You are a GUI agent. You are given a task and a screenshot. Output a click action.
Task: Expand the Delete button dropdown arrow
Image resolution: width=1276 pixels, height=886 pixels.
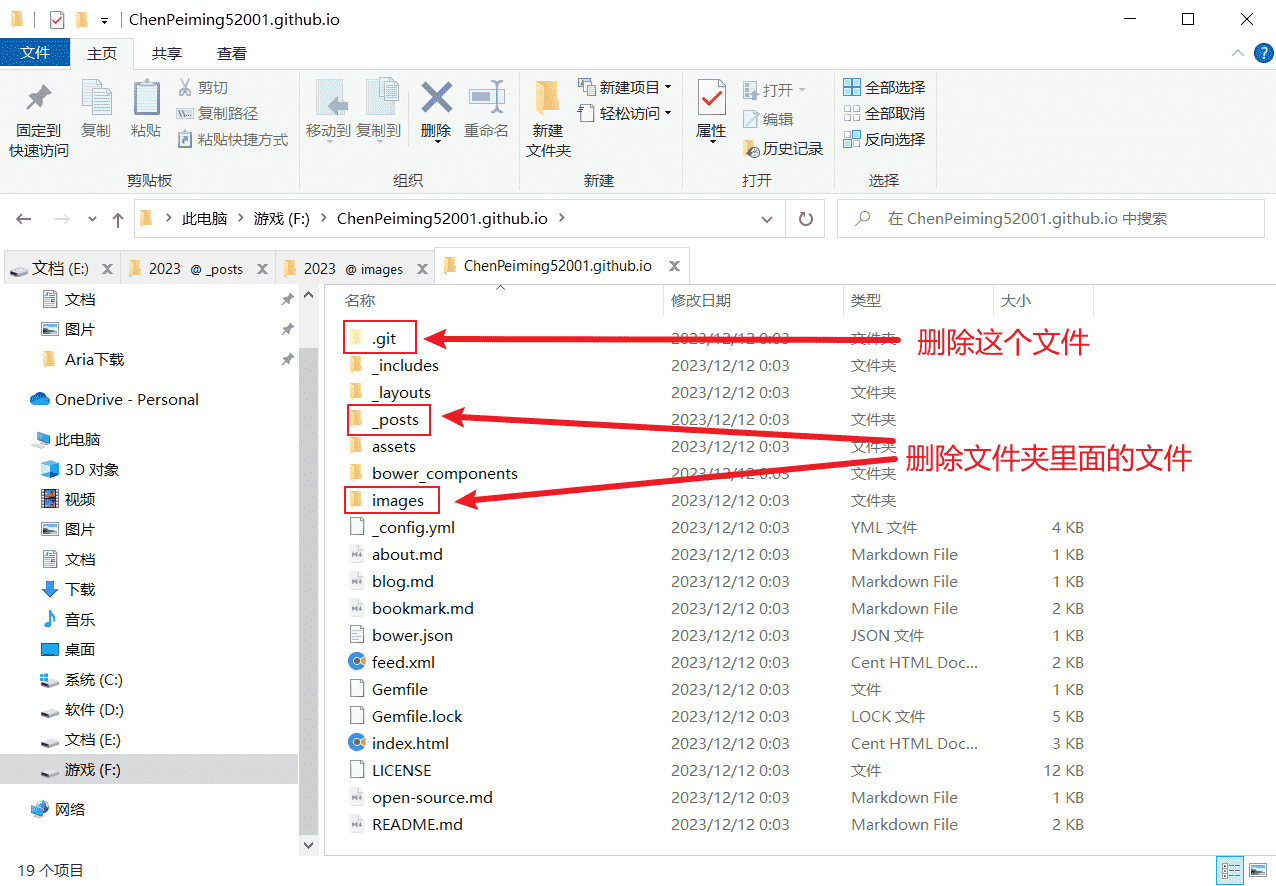coord(436,141)
